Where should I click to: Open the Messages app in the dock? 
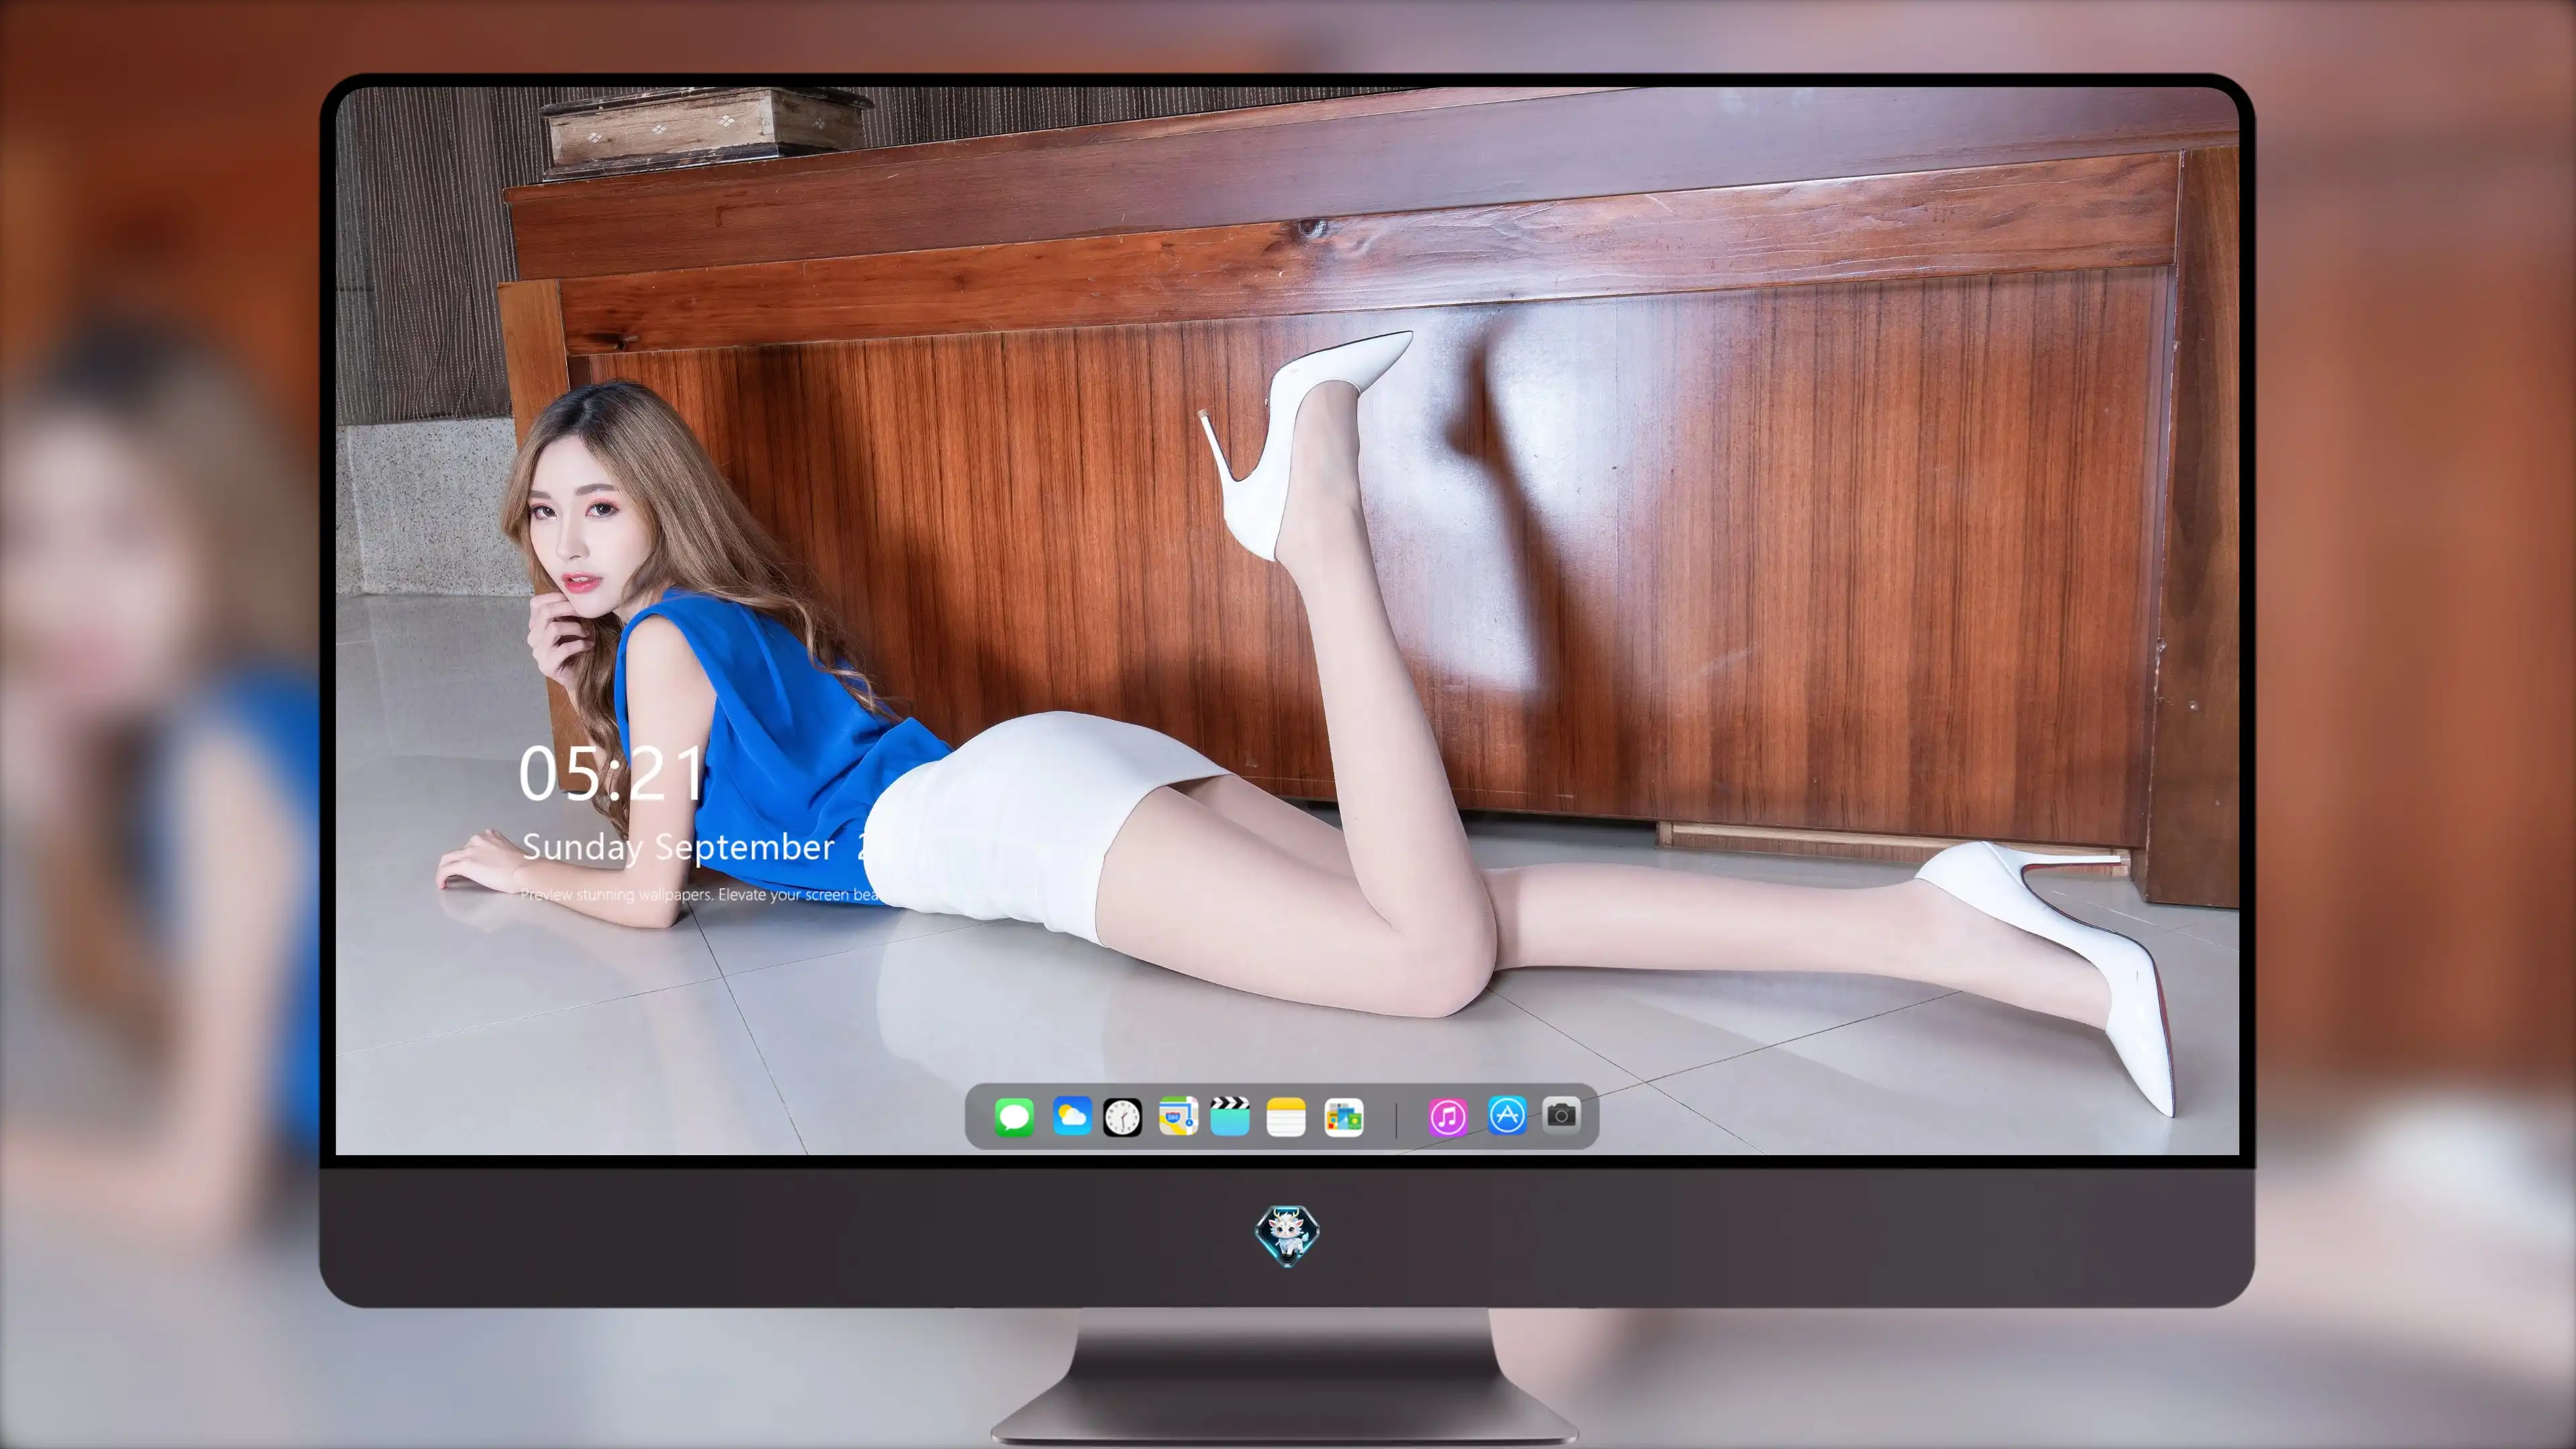pyautogui.click(x=1014, y=1117)
